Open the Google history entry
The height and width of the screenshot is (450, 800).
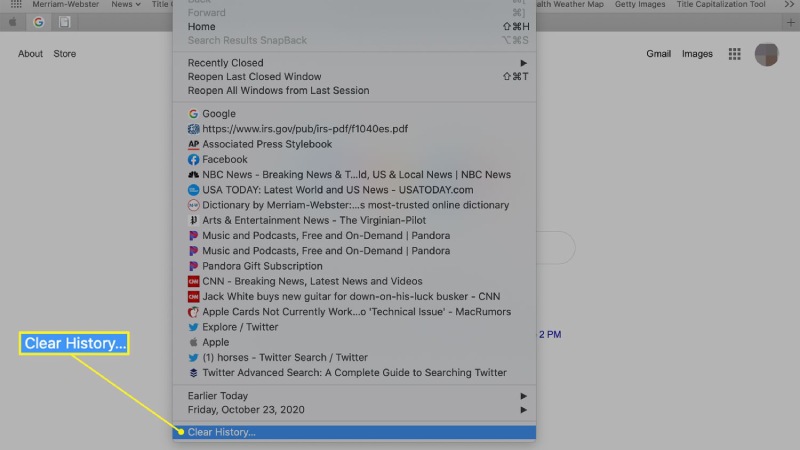click(x=354, y=114)
